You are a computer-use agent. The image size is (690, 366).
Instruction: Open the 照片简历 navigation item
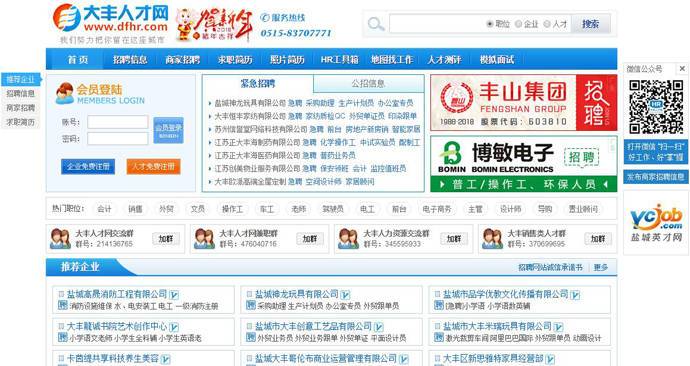[287, 60]
